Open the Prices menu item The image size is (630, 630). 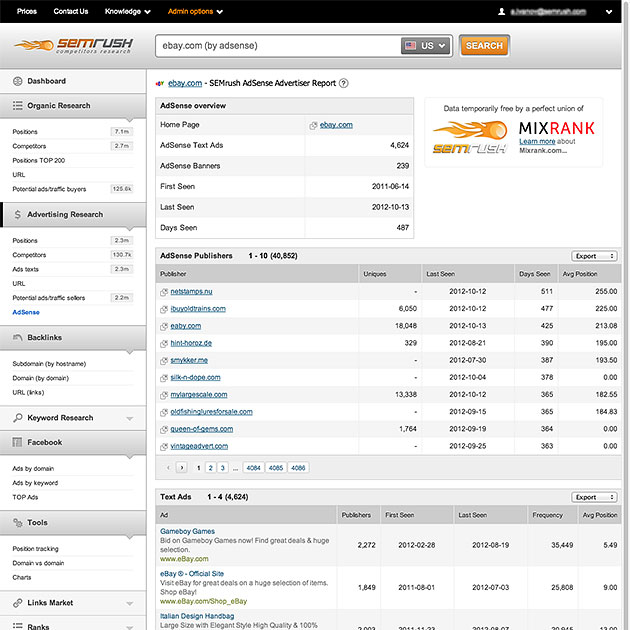click(27, 11)
